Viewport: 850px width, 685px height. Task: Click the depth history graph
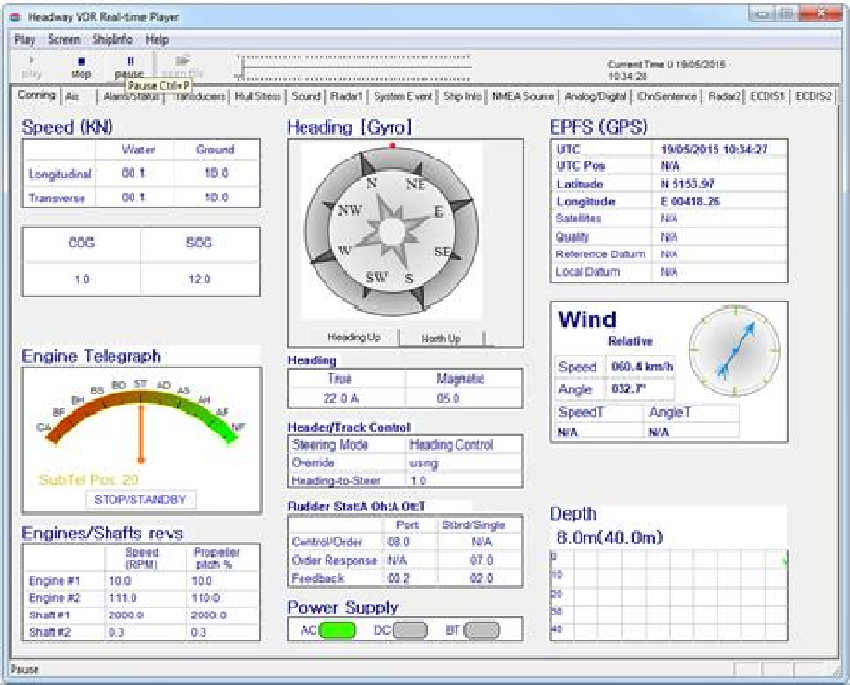[x=668, y=595]
